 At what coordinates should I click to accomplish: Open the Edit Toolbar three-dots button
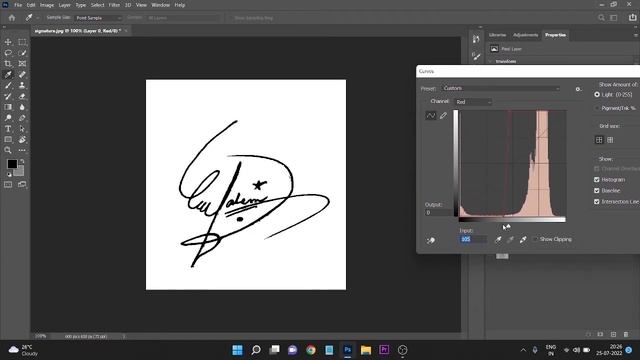[x=22, y=150]
